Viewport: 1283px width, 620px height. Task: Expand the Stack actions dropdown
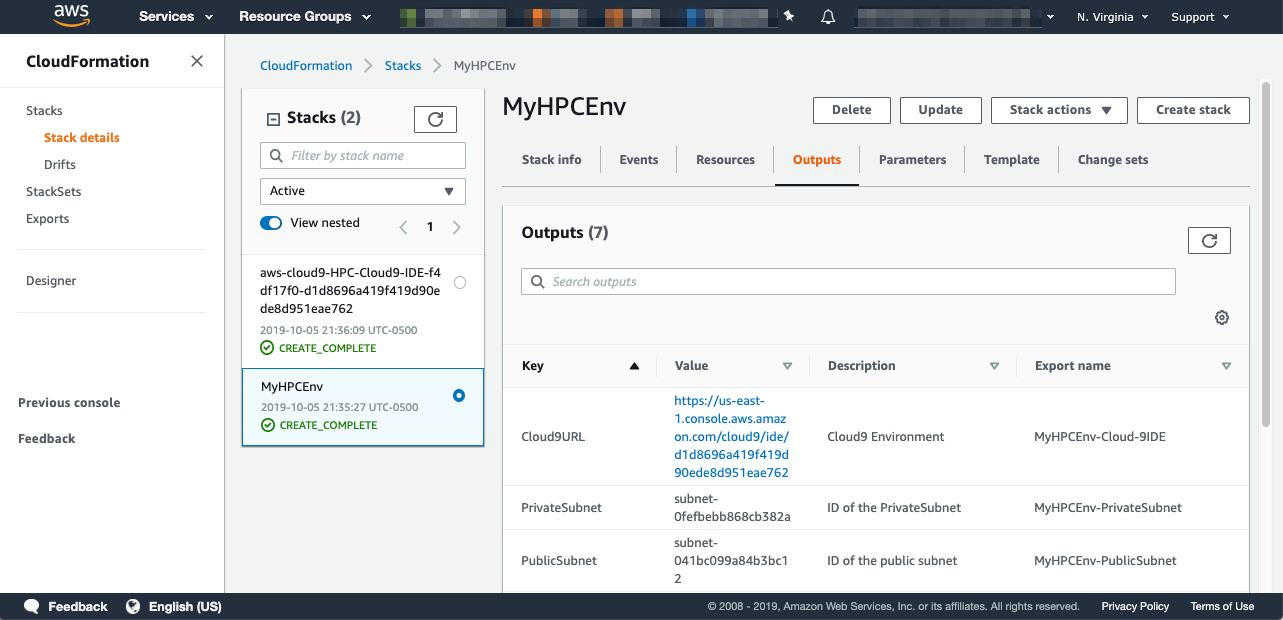point(1059,110)
